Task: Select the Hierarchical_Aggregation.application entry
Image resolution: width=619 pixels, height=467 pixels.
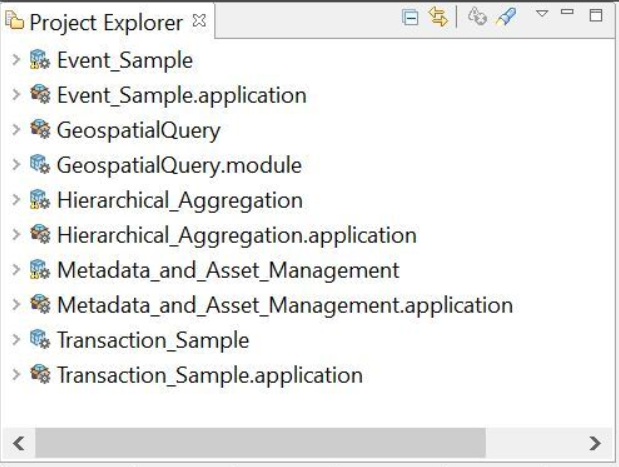Action: tap(236, 235)
